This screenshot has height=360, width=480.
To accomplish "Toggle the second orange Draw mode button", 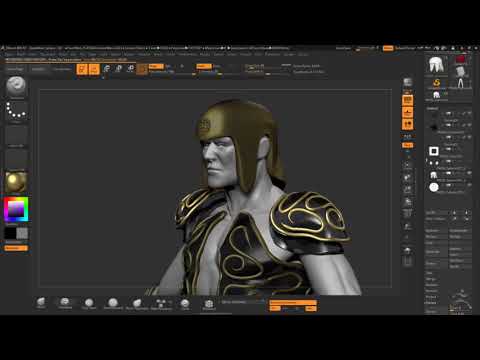I will [x=94, y=69].
